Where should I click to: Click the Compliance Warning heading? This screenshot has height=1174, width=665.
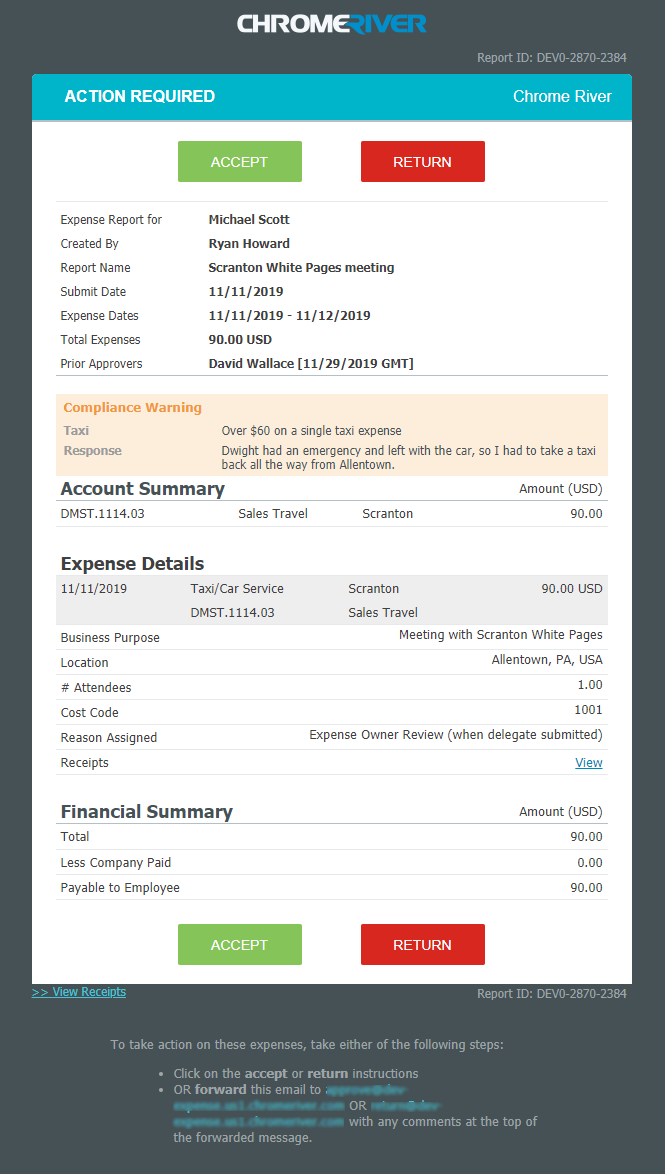tap(132, 408)
